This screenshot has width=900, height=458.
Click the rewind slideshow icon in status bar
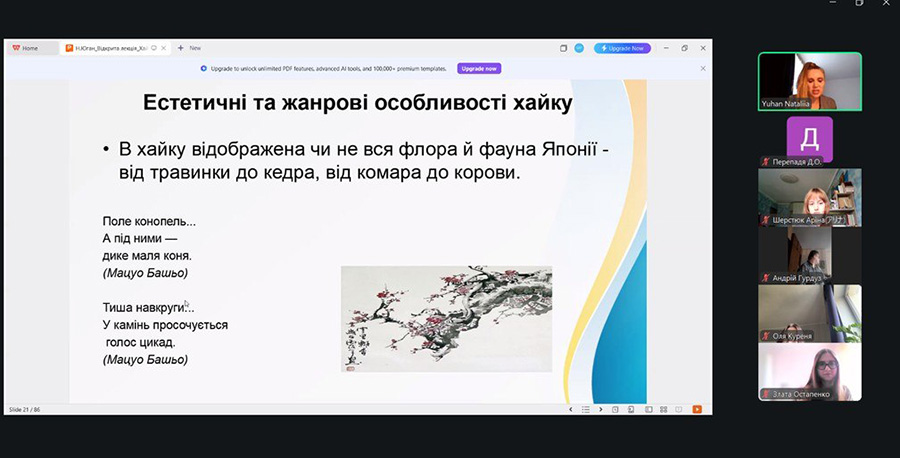coord(615,409)
